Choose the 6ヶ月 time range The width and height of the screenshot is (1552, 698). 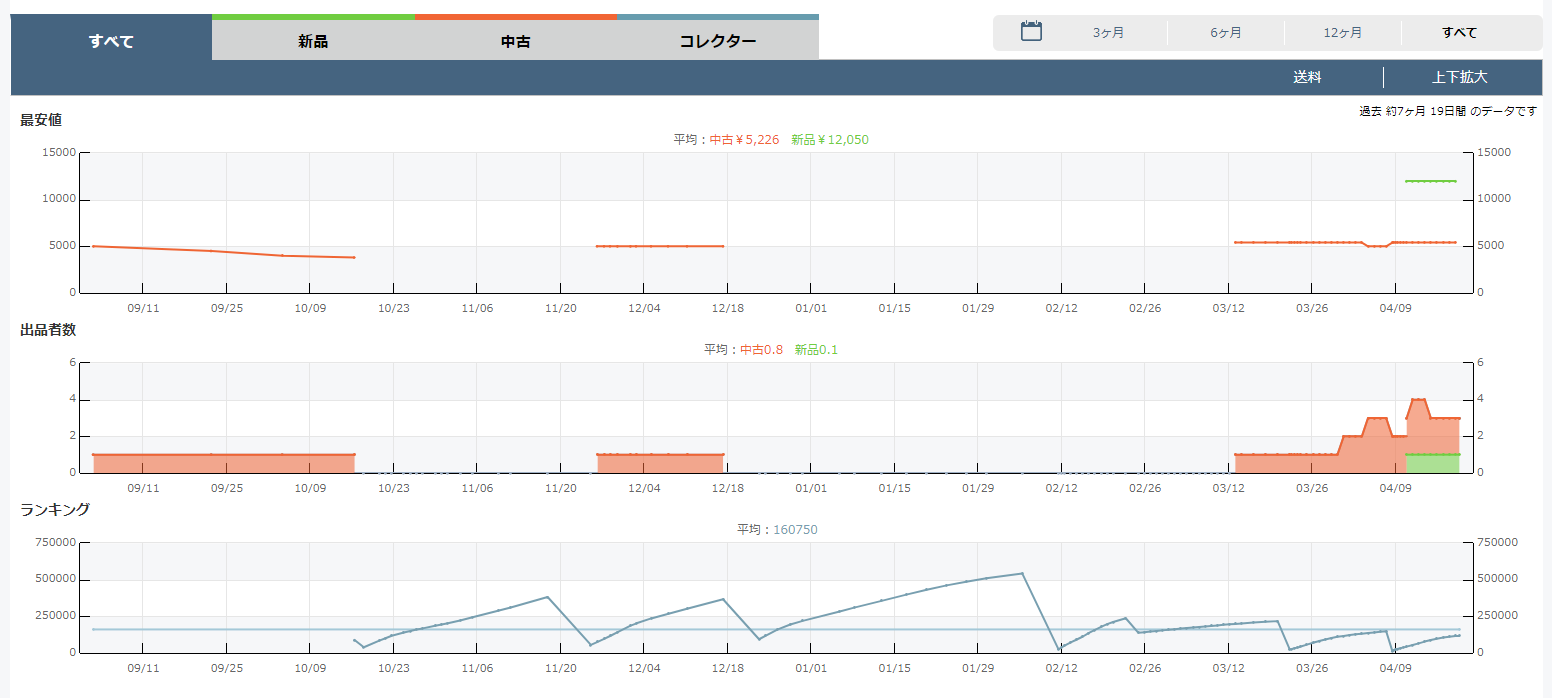point(1226,33)
